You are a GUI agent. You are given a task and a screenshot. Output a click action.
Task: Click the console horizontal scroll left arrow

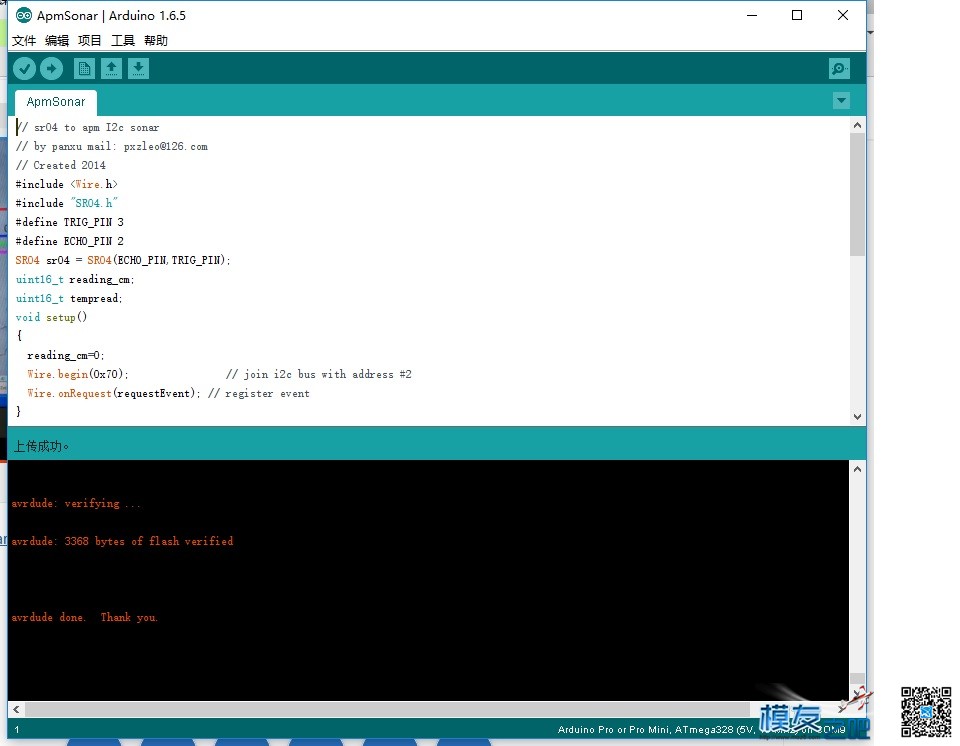(16, 709)
